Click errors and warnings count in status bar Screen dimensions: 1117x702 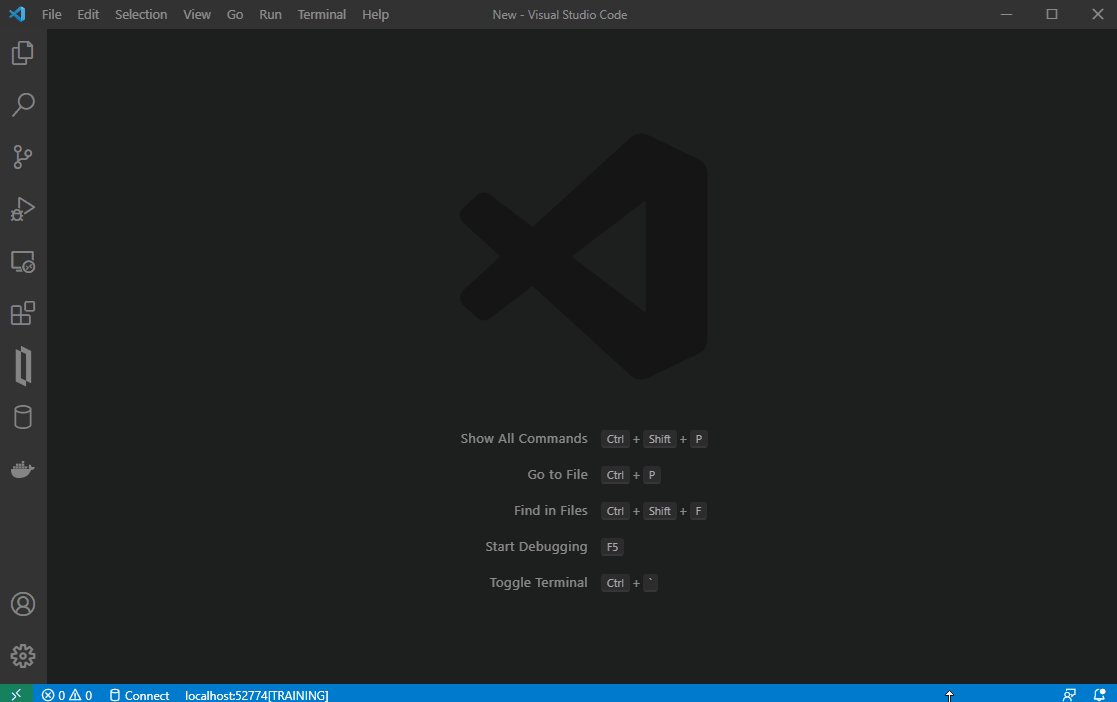(x=67, y=695)
